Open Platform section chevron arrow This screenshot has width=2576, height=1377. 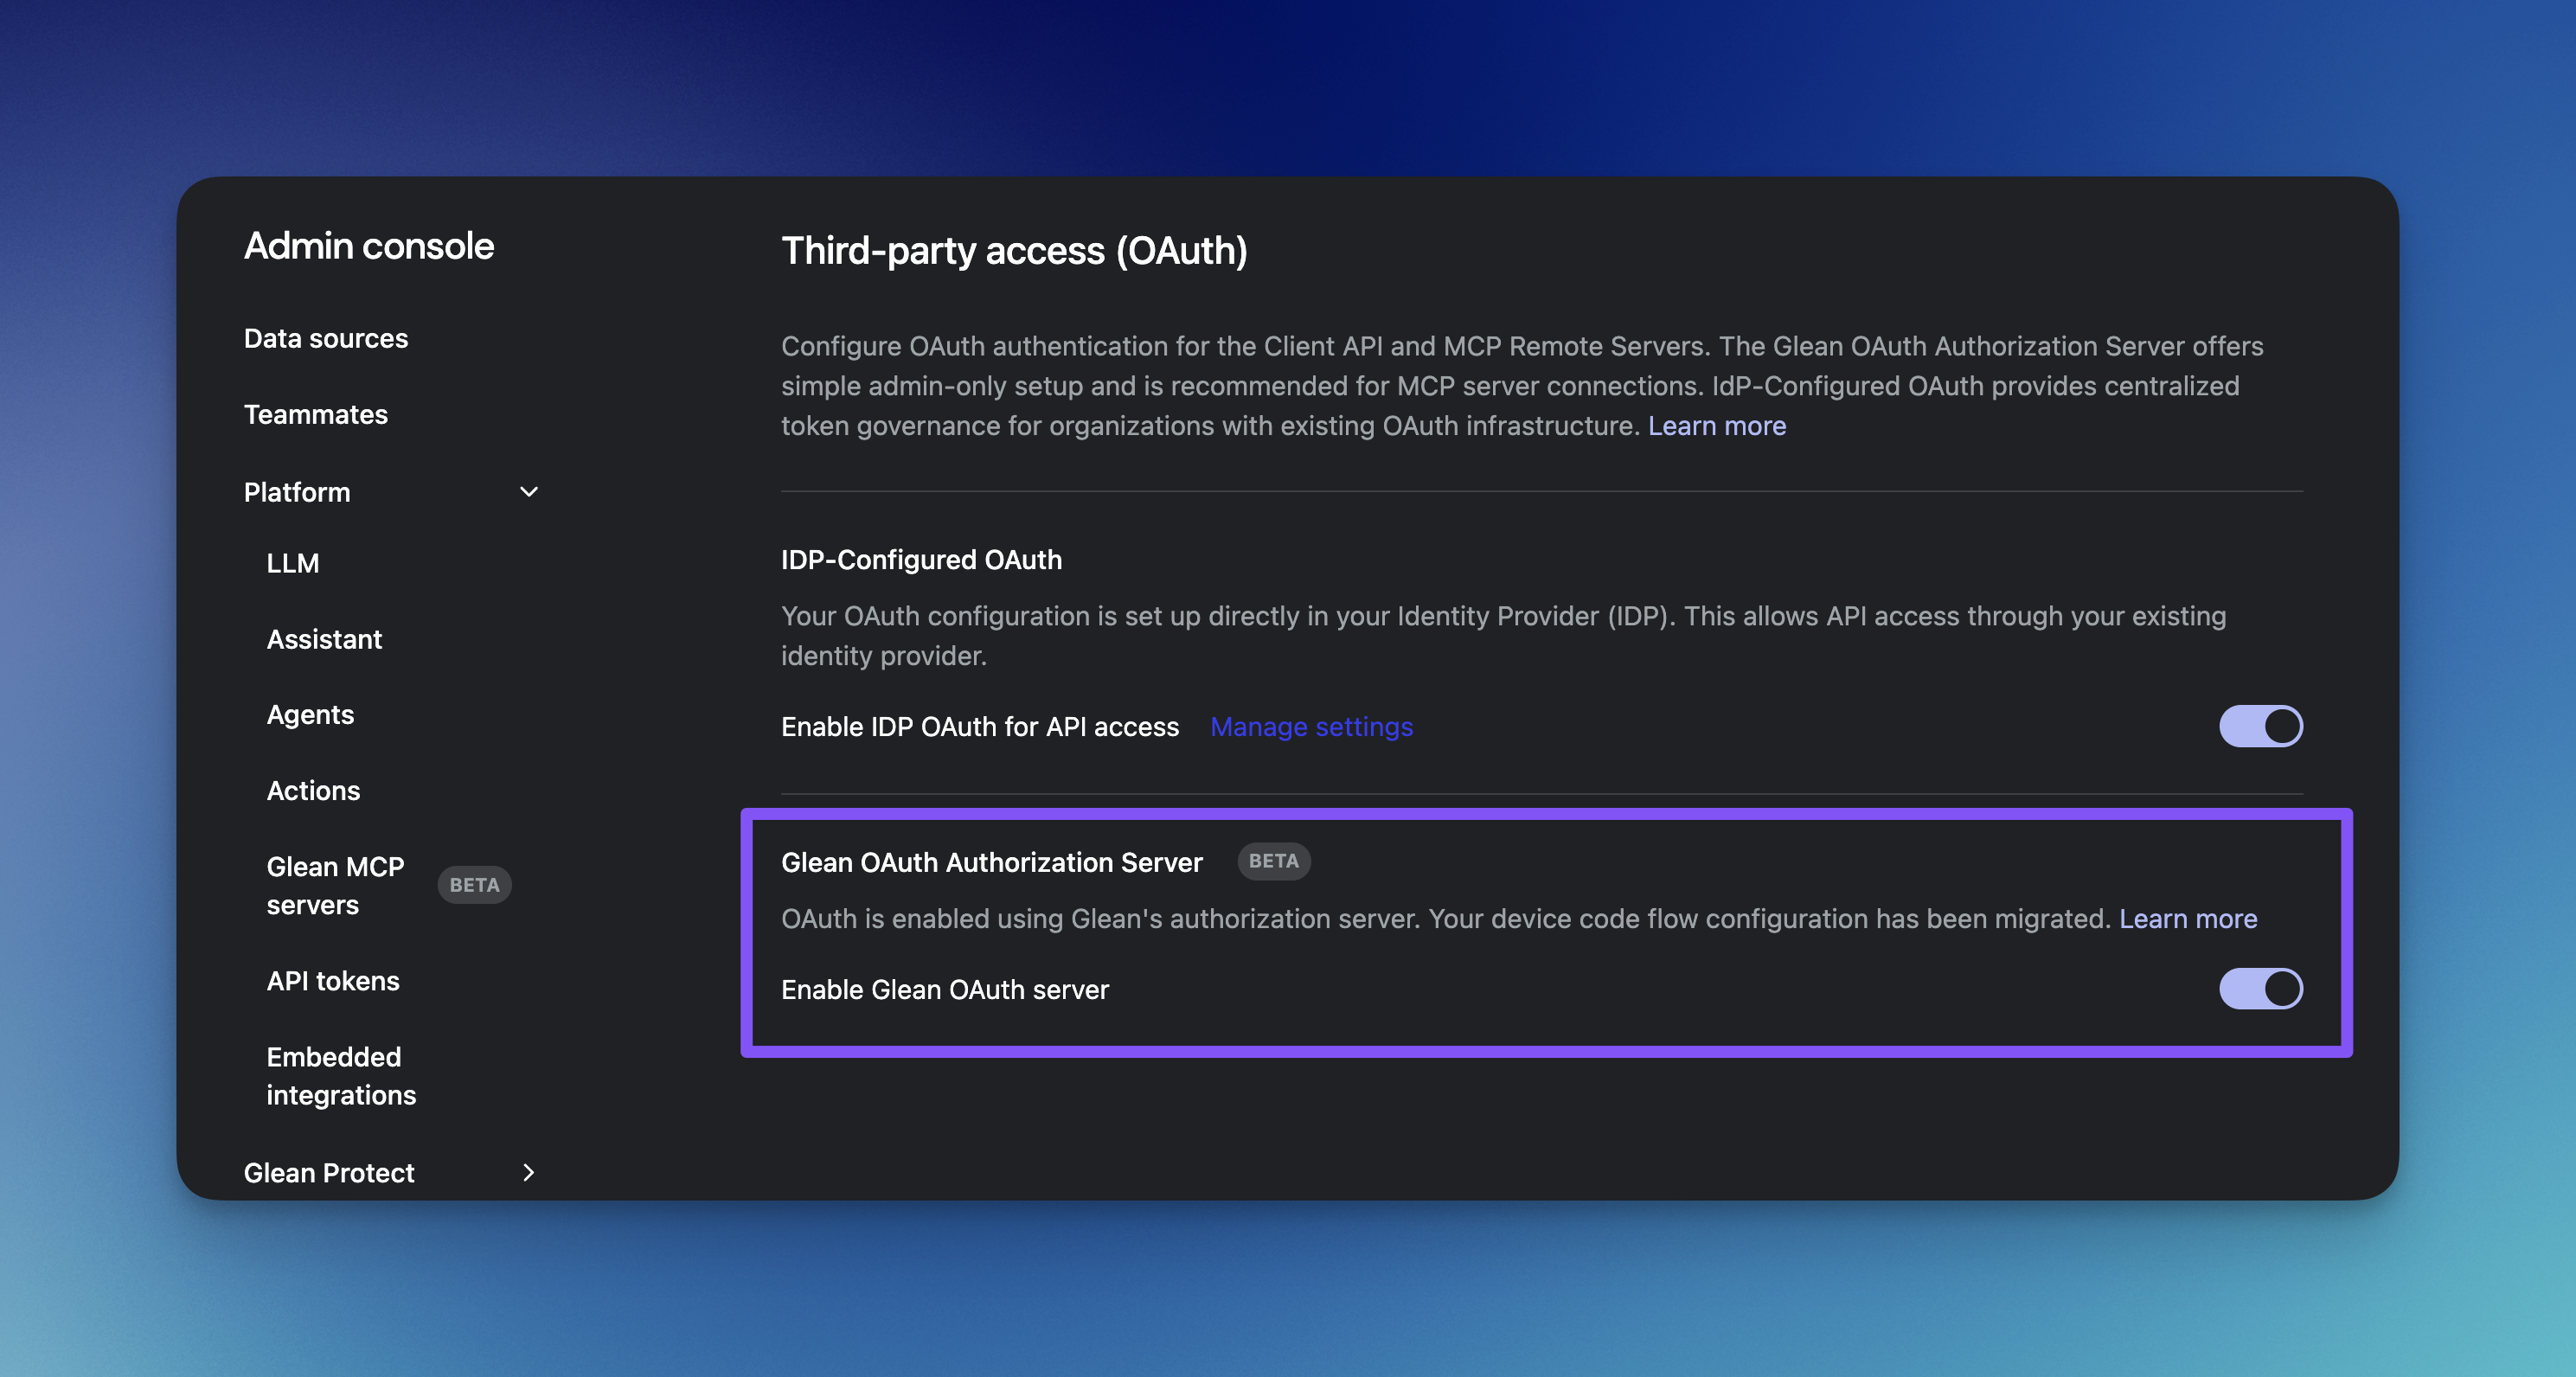pyautogui.click(x=529, y=492)
